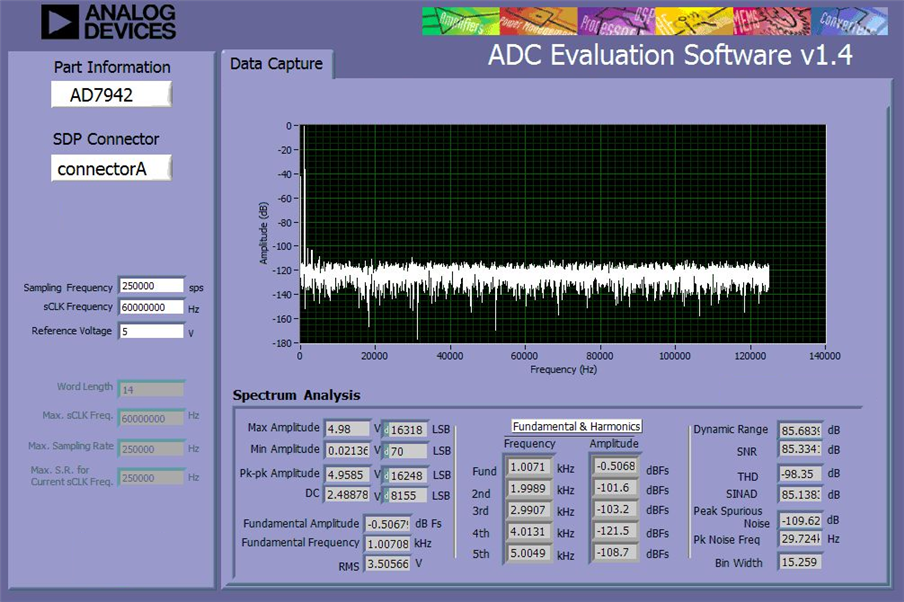Click the Word Length field showing 14
The width and height of the screenshot is (904, 602).
[152, 390]
